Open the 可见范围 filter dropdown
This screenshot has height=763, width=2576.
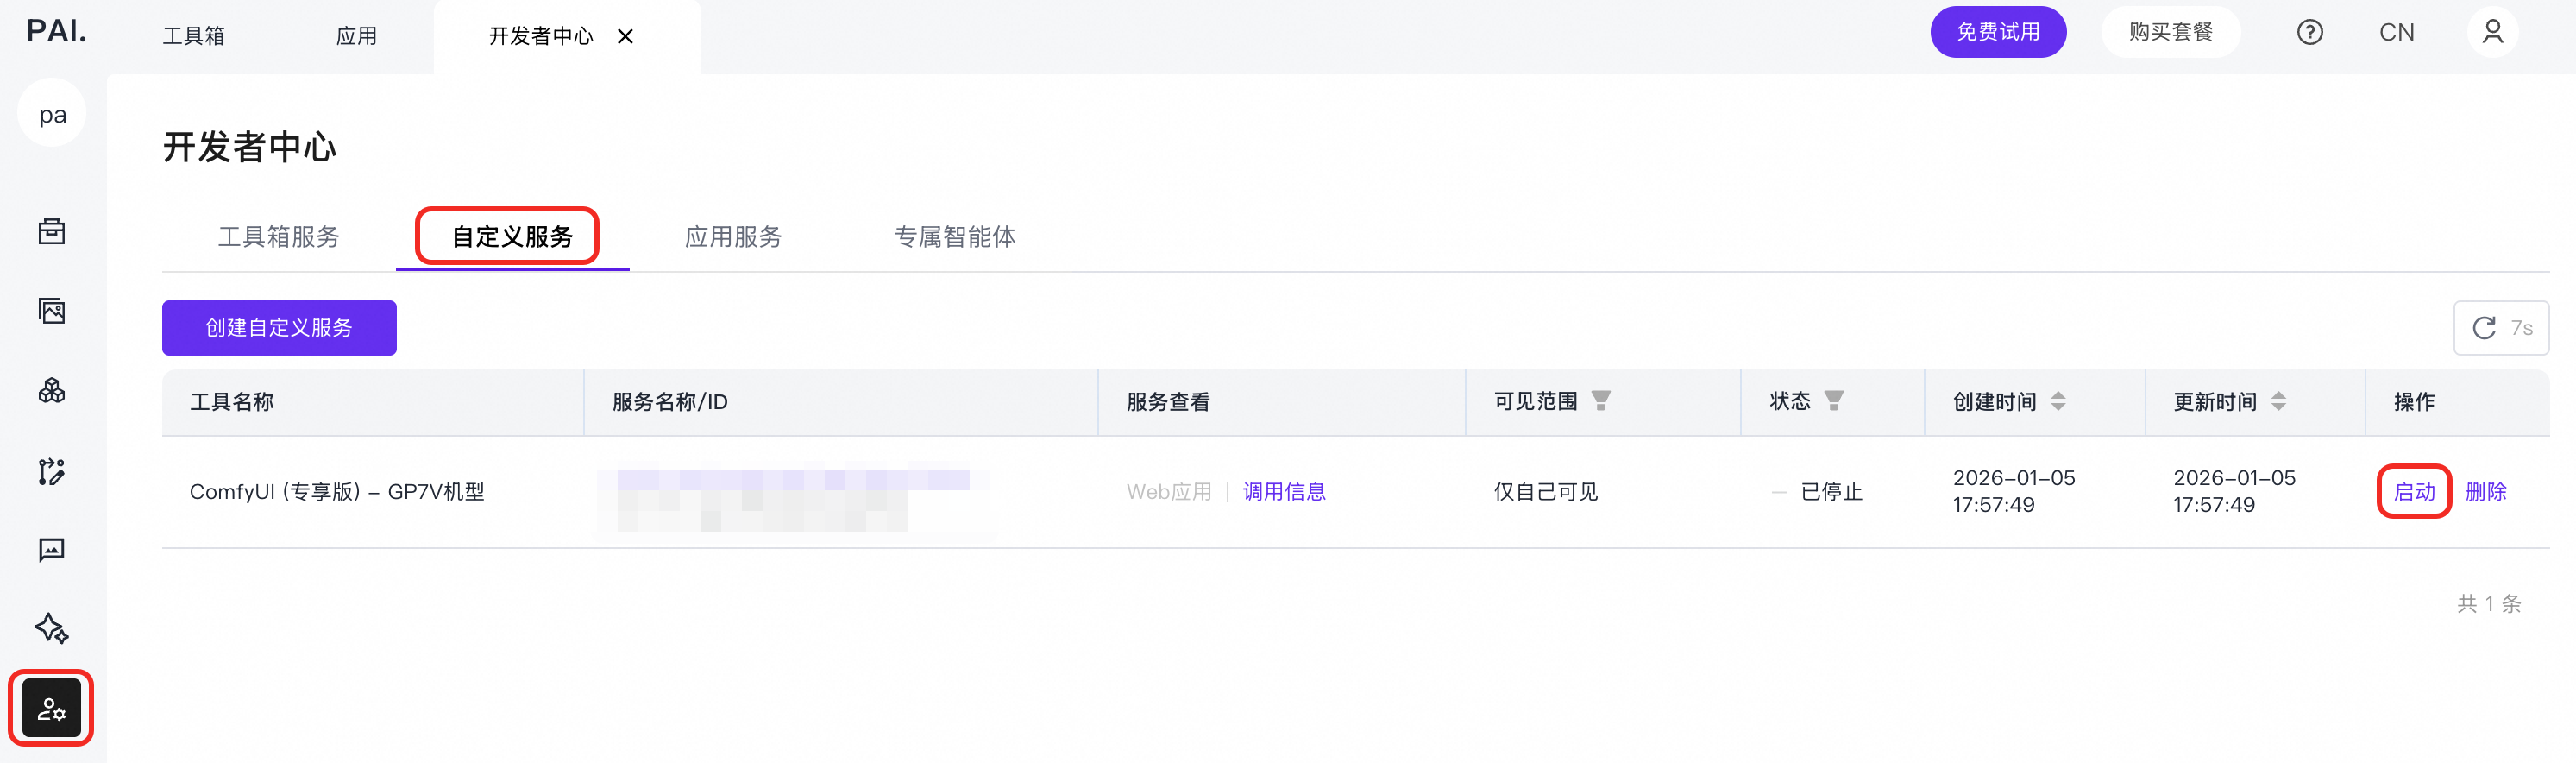(x=1601, y=401)
